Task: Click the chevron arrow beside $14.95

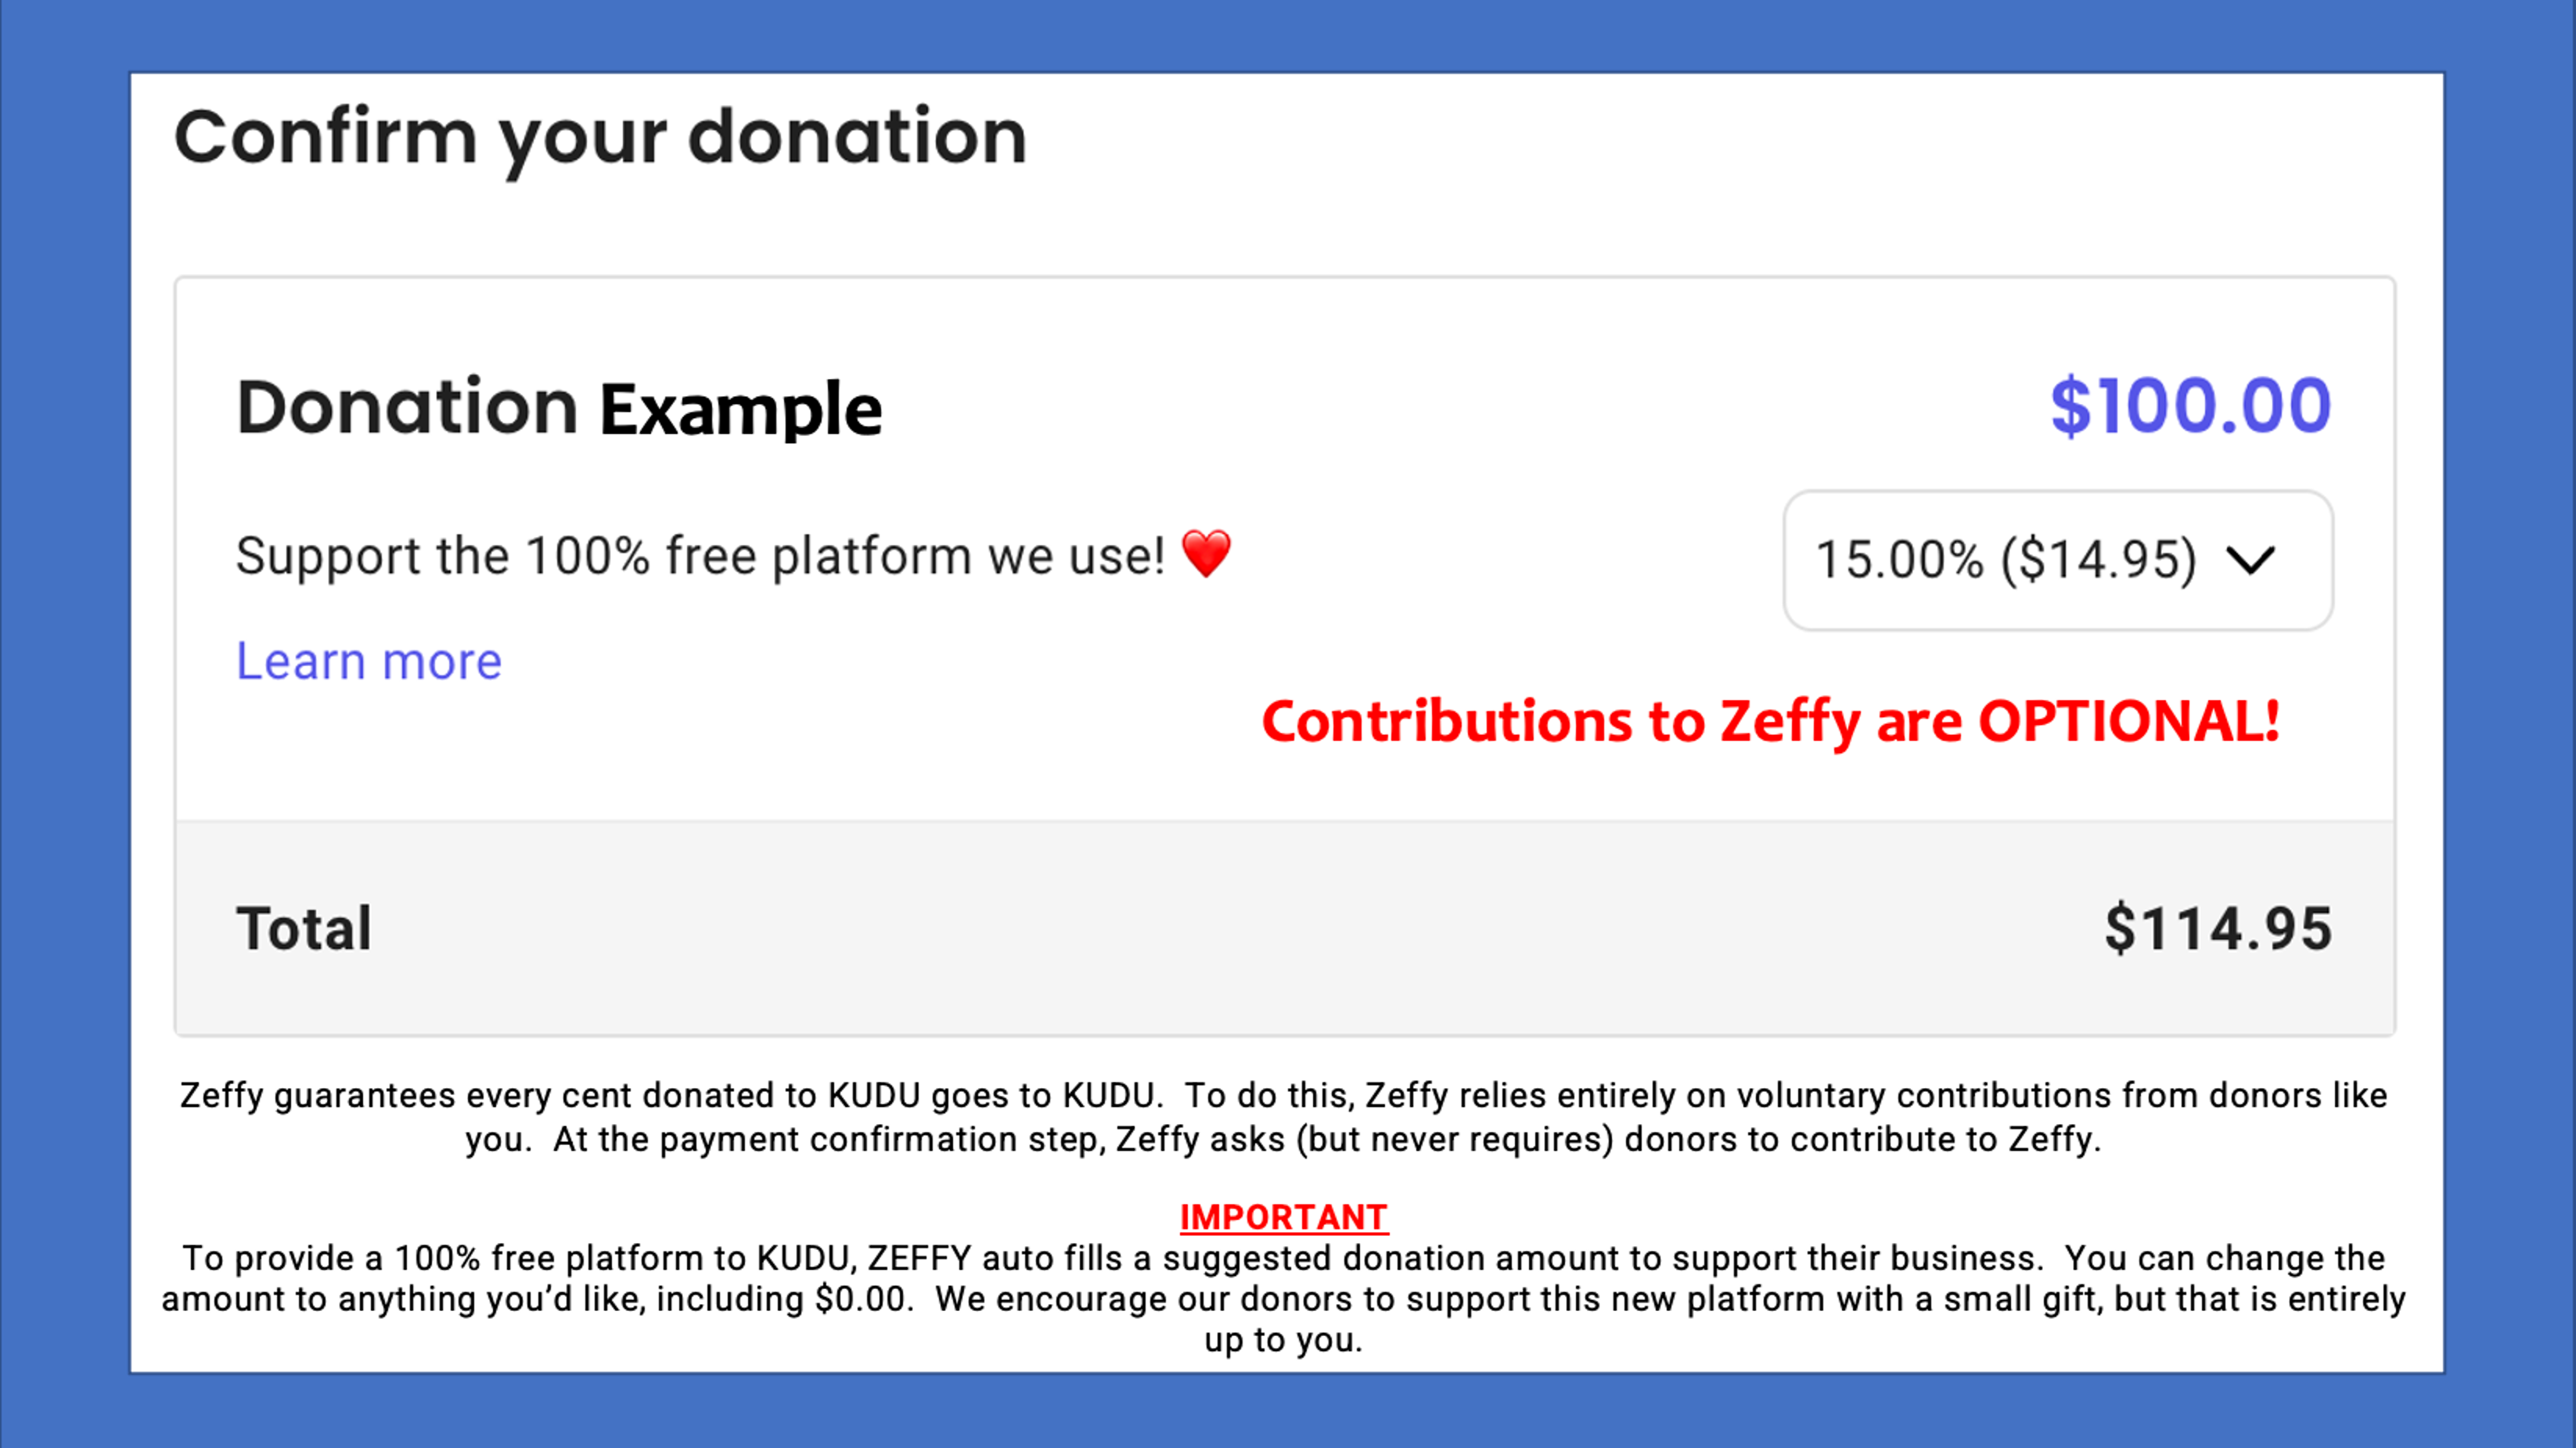Action: (x=2251, y=560)
